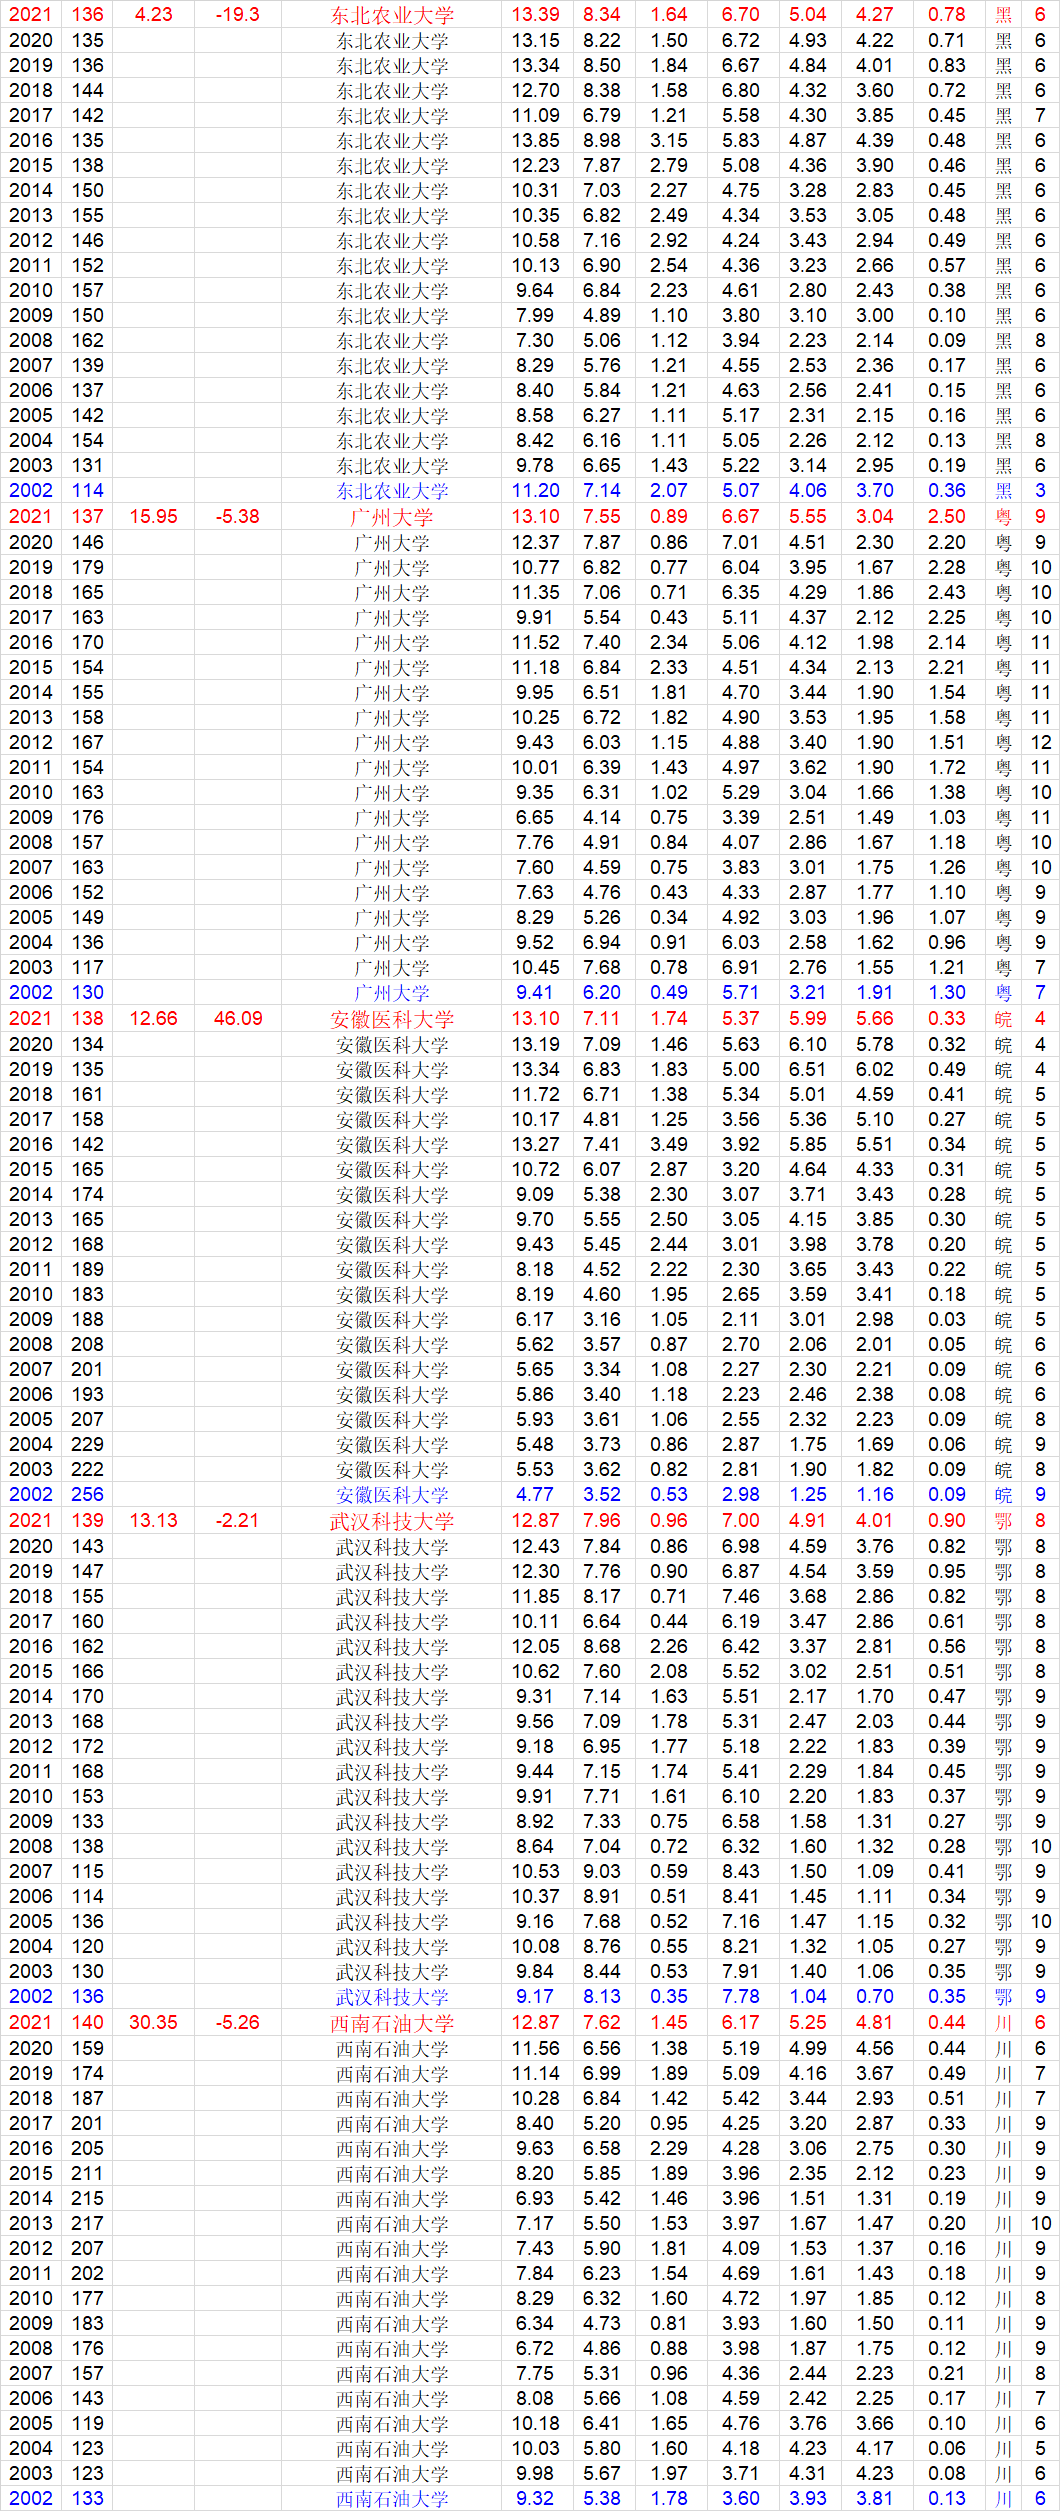Click blue 9.17 in the 武汉科技大学 2002 row
The height and width of the screenshot is (2511, 1060).
(536, 1997)
